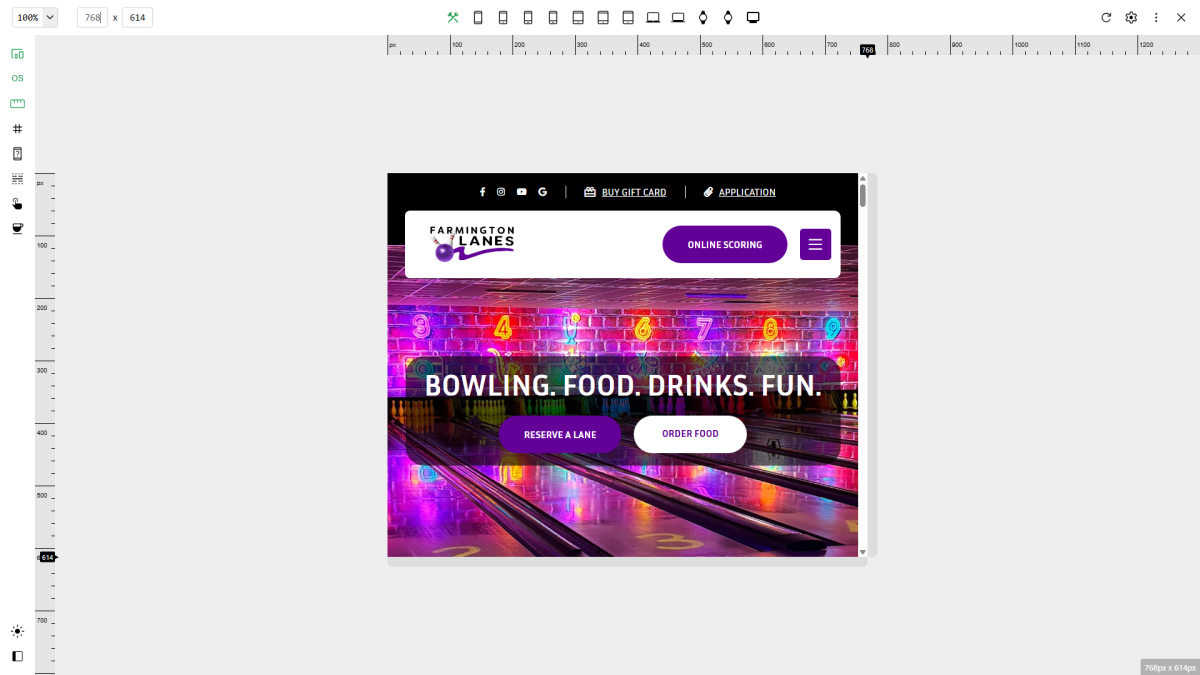This screenshot has height=675, width=1200.
Task: Open the settings gear
Action: [1131, 17]
